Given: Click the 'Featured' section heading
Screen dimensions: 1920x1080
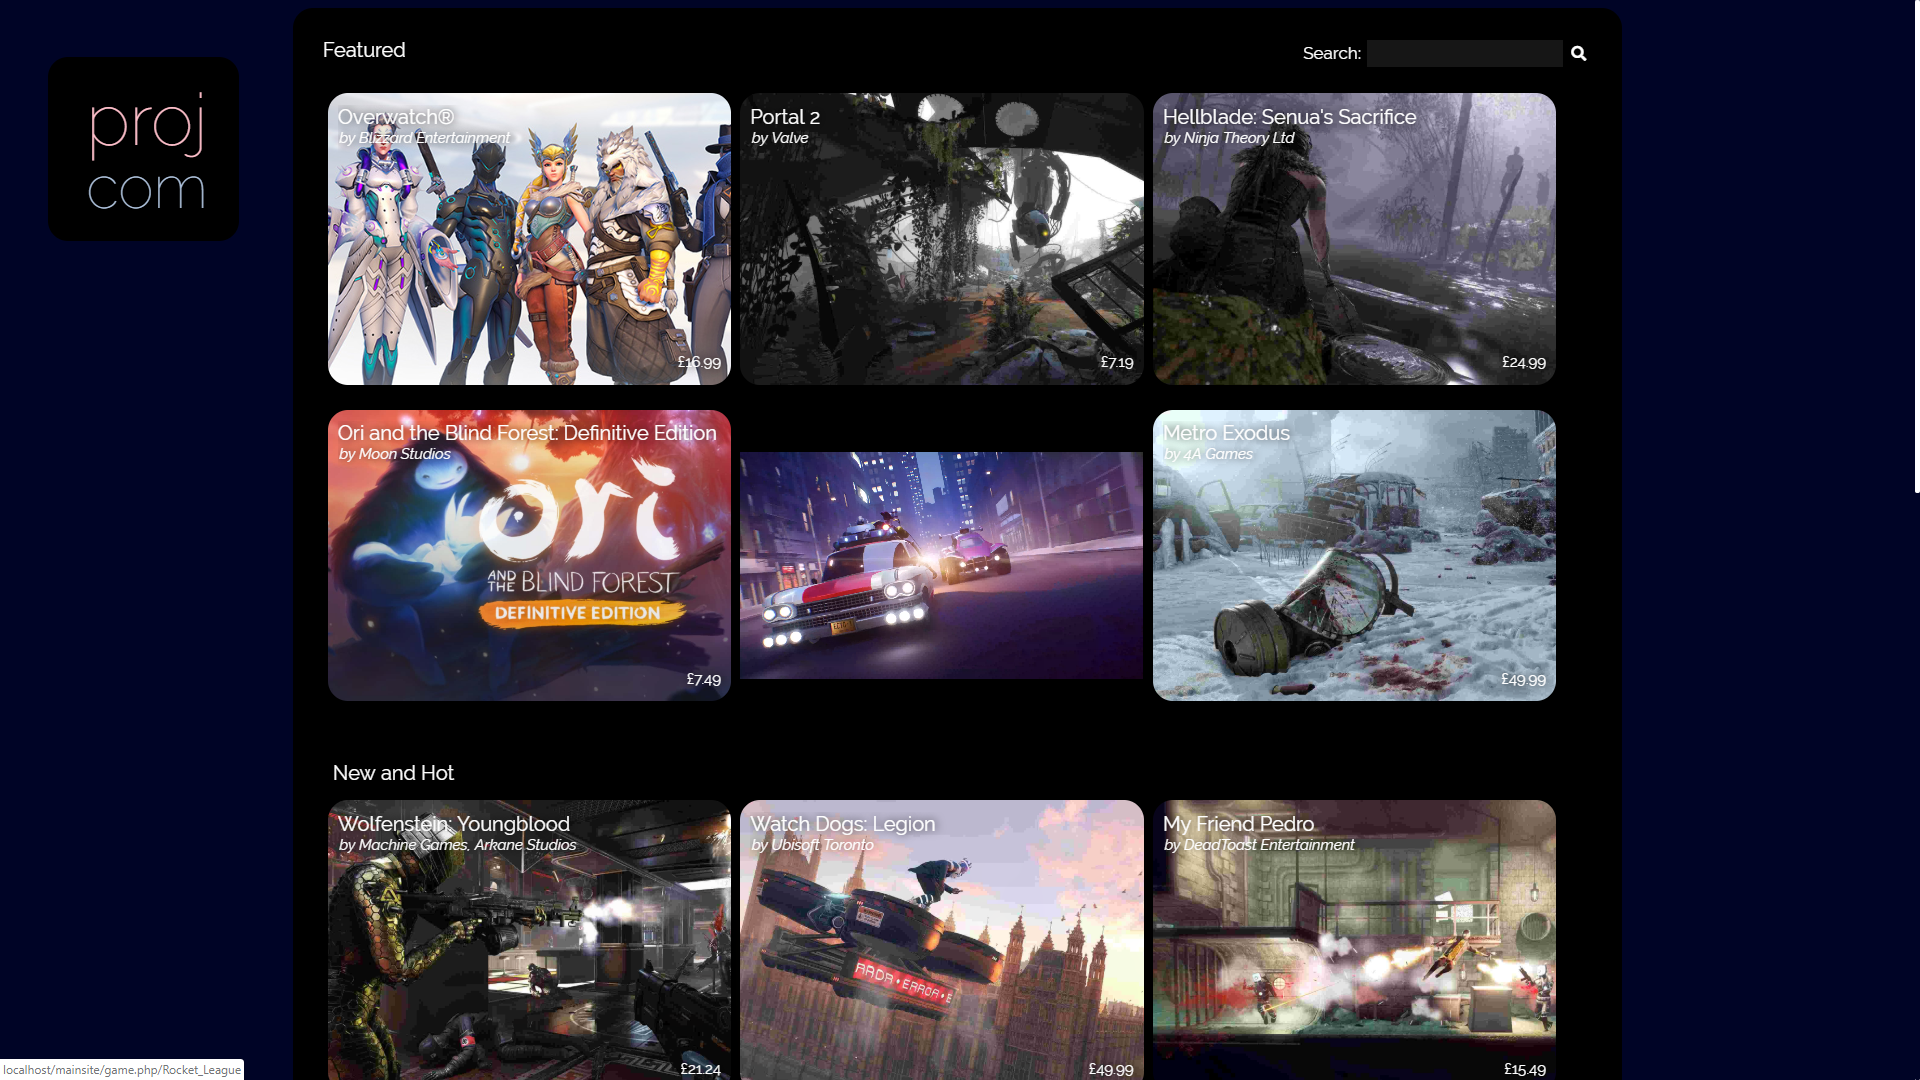Looking at the screenshot, I should [363, 49].
